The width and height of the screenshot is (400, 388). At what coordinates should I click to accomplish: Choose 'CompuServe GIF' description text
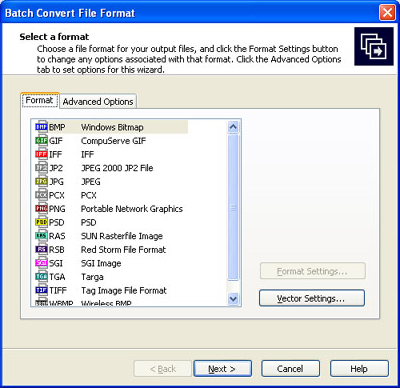click(114, 141)
